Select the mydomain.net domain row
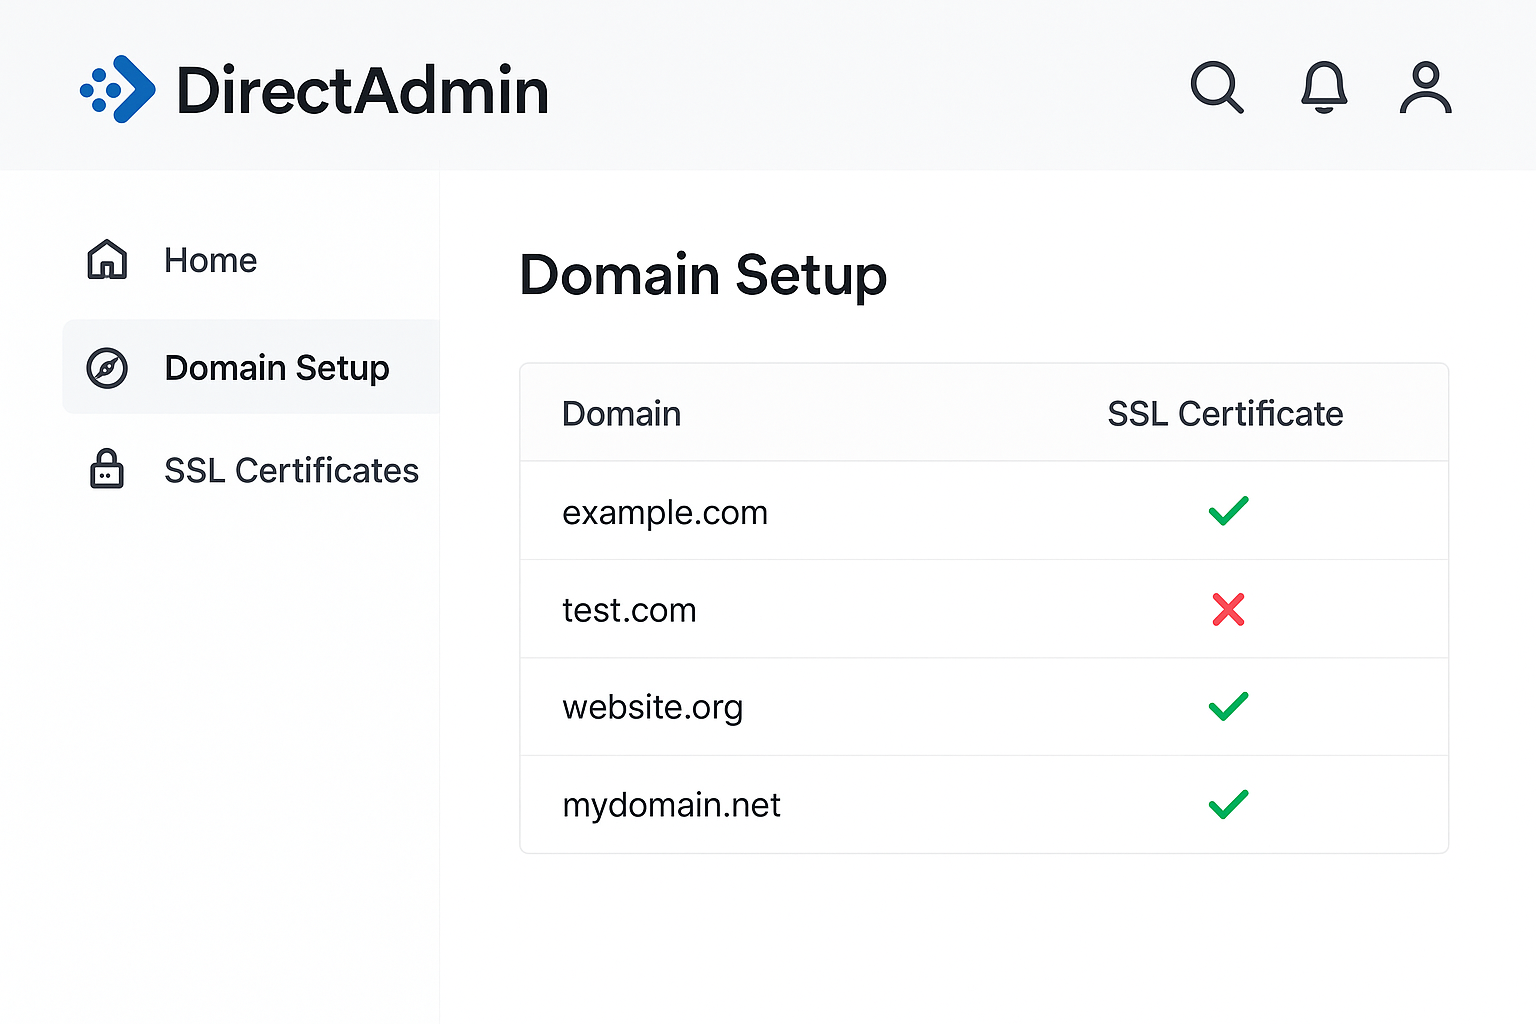This screenshot has height=1024, width=1536. click(x=671, y=805)
